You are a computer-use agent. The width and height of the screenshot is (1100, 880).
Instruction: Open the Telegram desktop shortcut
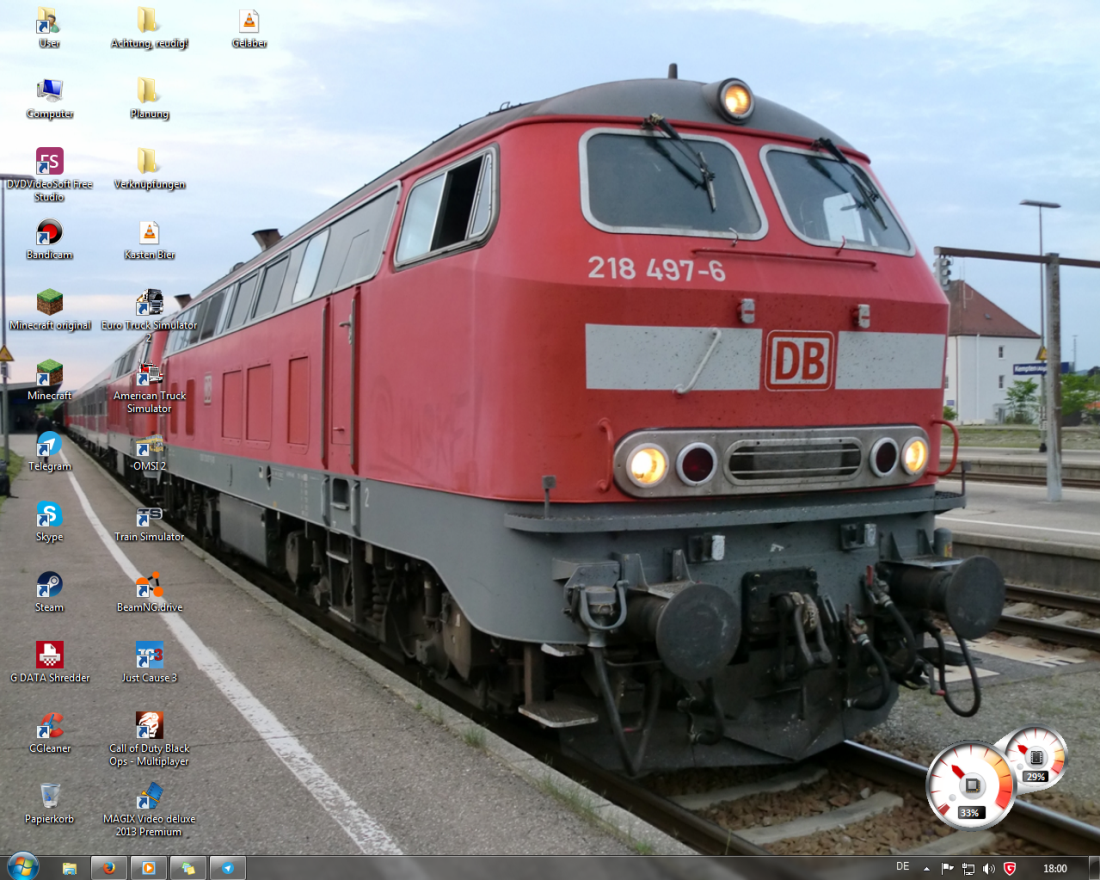[x=49, y=451]
